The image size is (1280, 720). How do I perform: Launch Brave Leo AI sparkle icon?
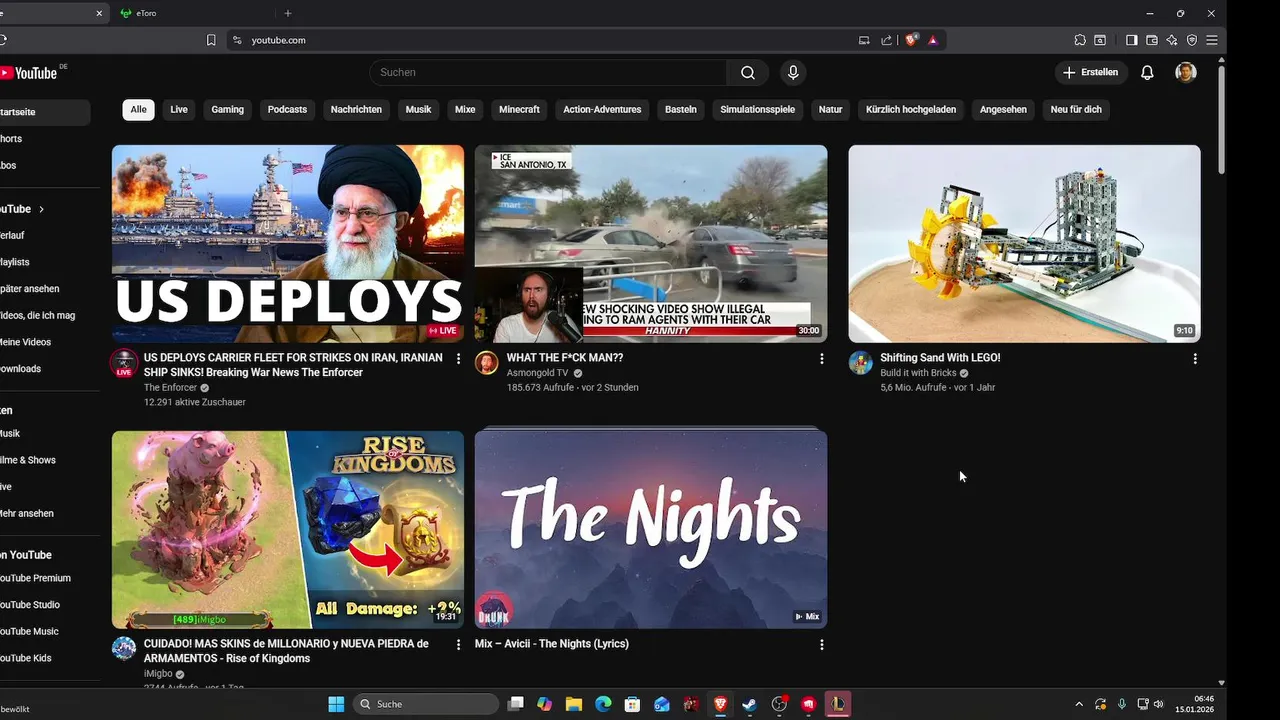pos(1172,40)
